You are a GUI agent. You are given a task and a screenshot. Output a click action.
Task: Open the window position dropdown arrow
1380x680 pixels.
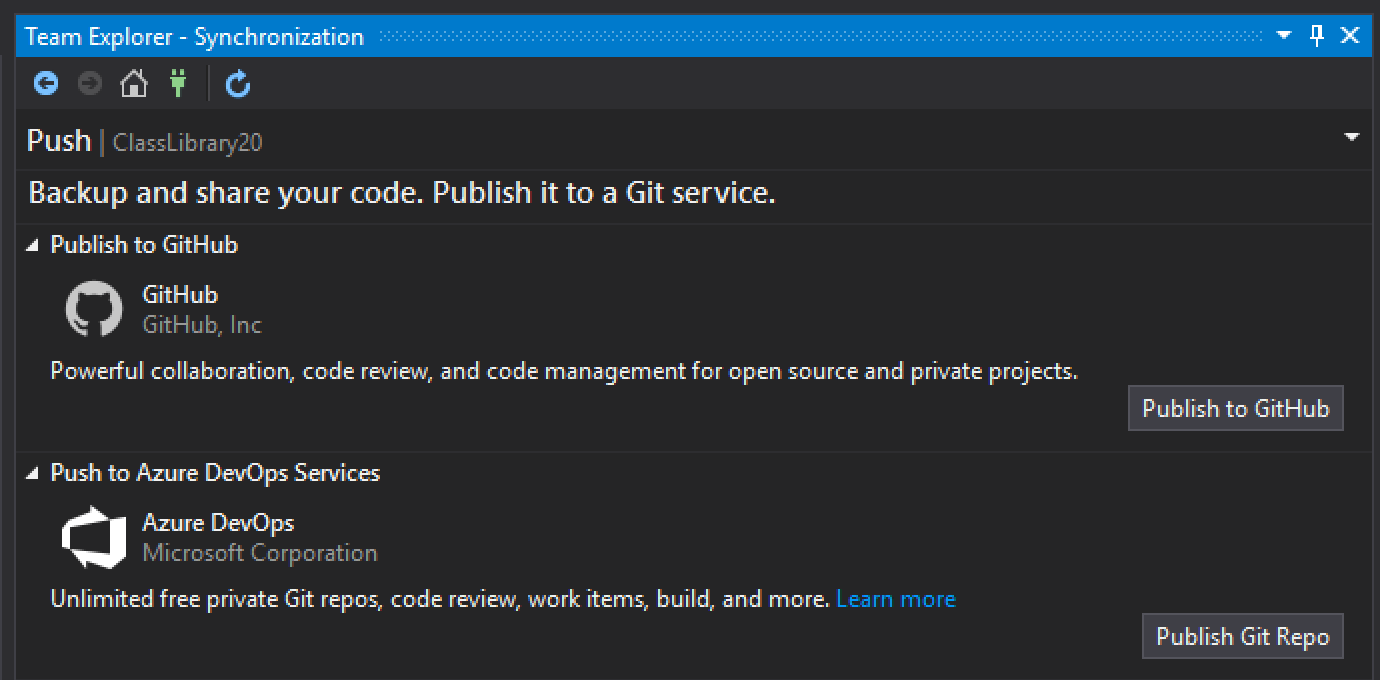[x=1285, y=36]
